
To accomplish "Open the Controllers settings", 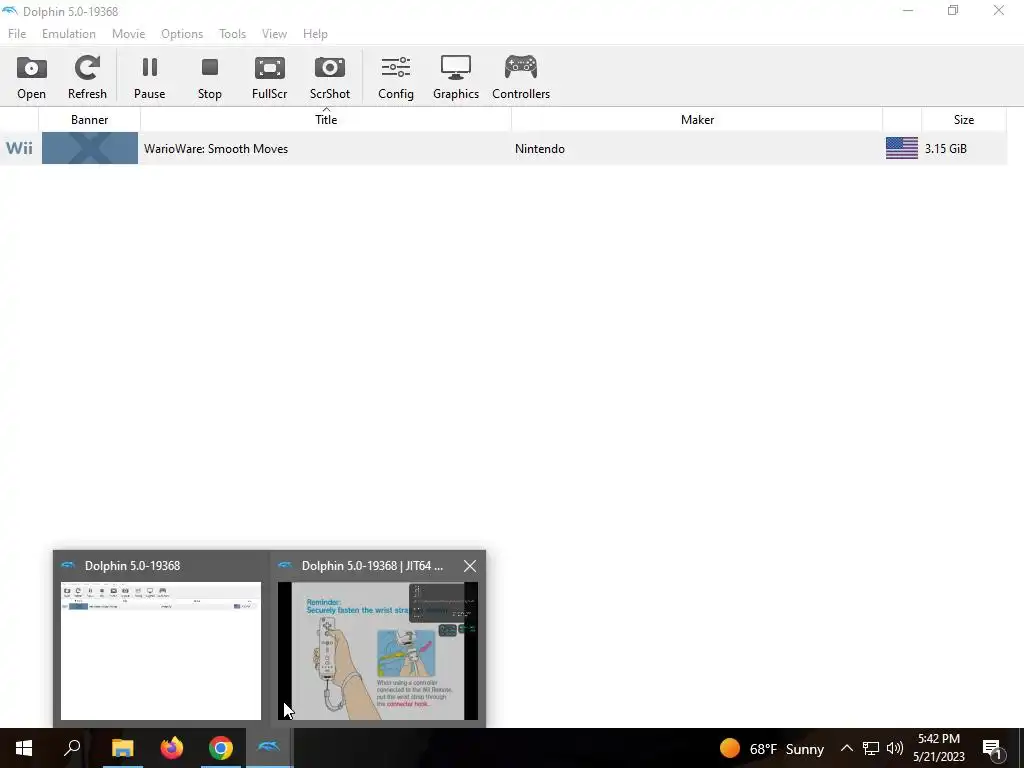I will [x=521, y=77].
